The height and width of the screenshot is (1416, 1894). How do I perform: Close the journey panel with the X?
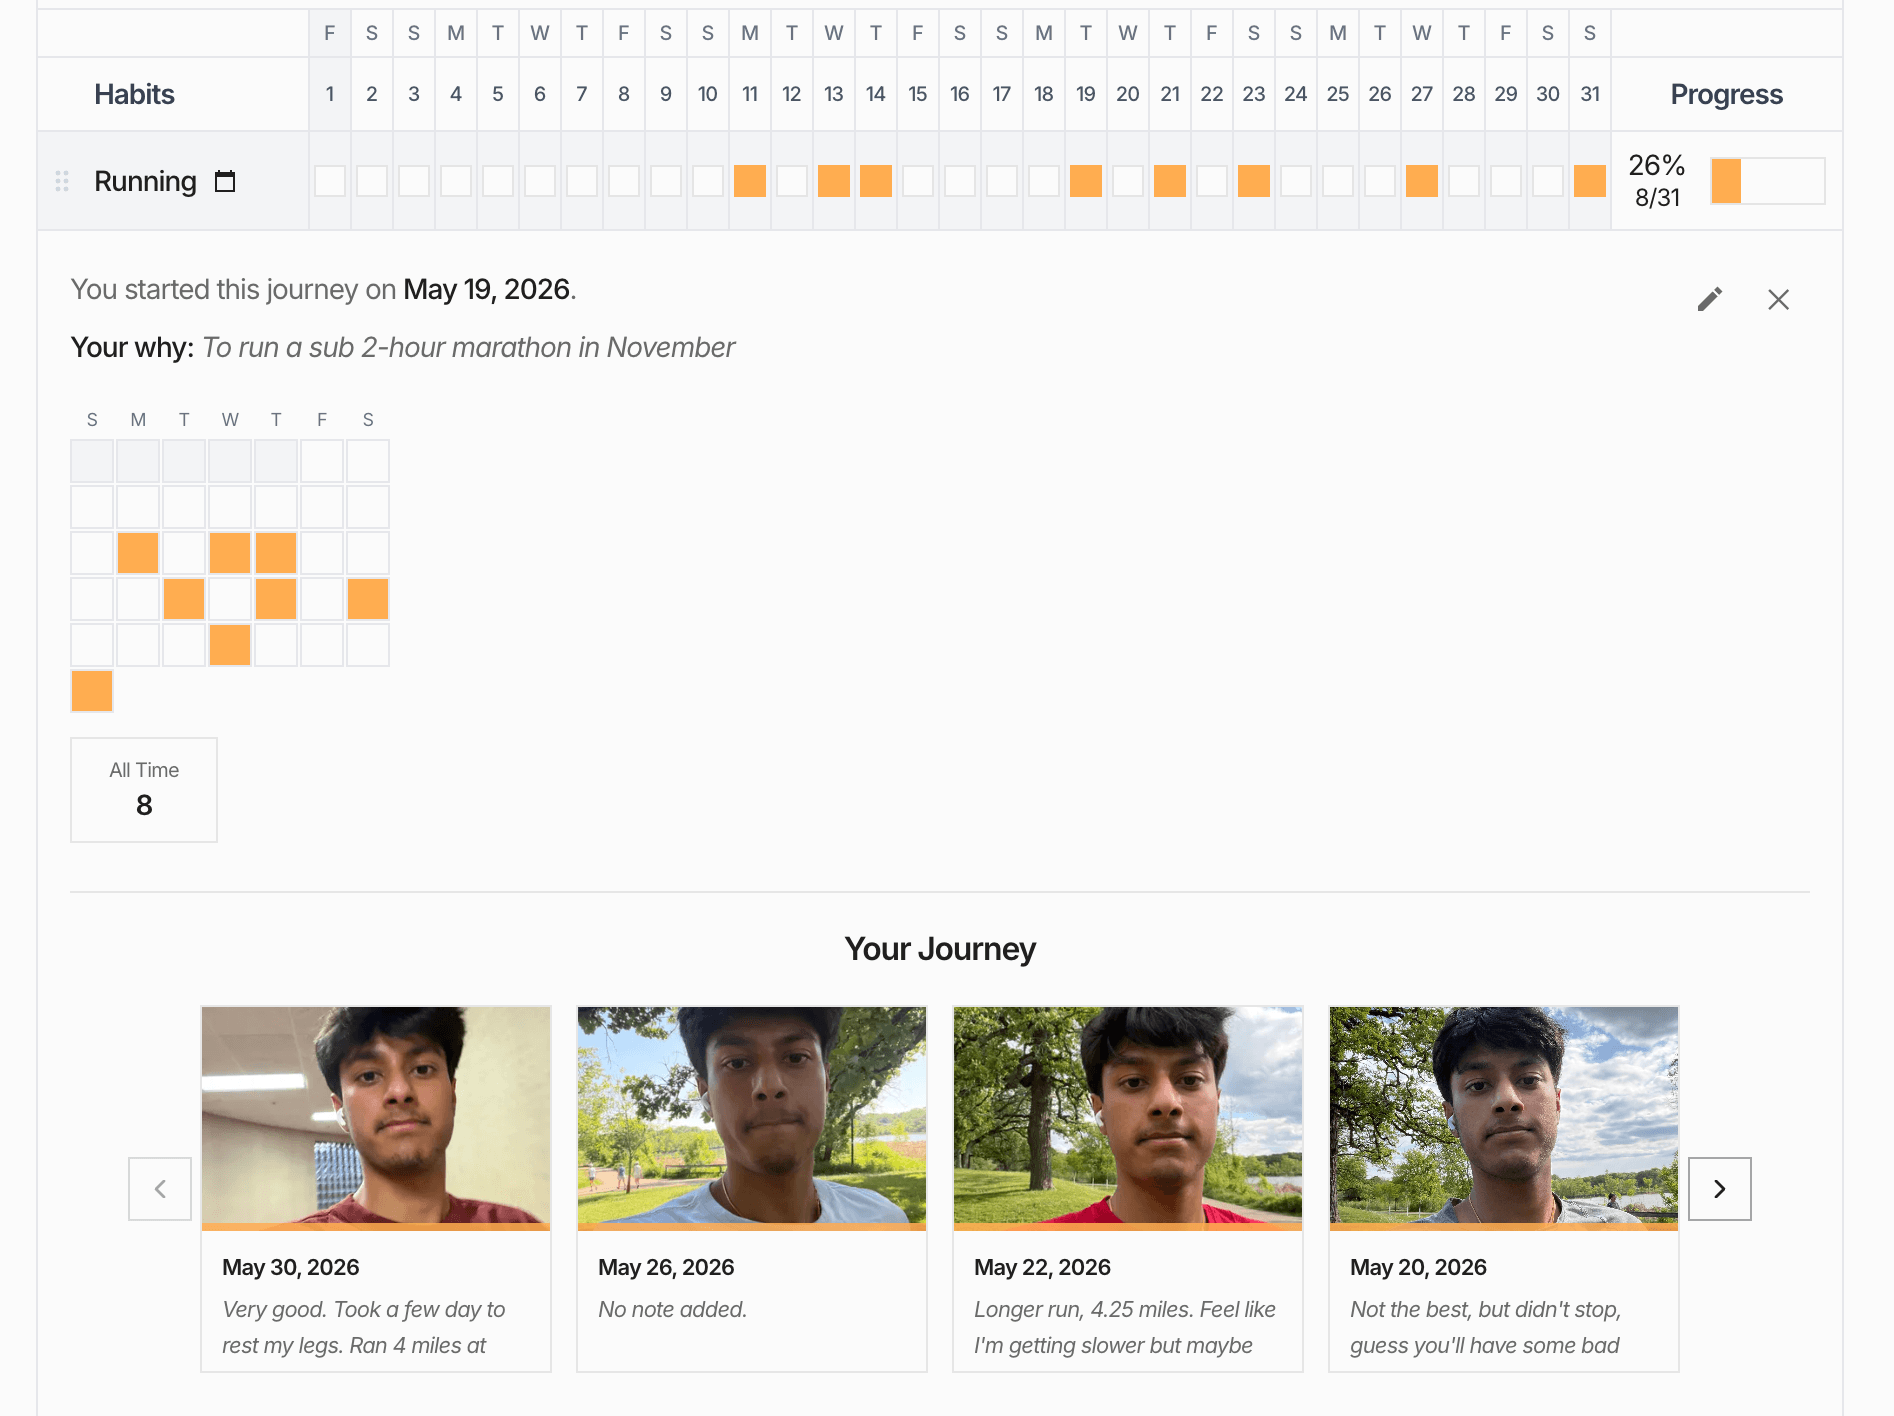(1778, 299)
